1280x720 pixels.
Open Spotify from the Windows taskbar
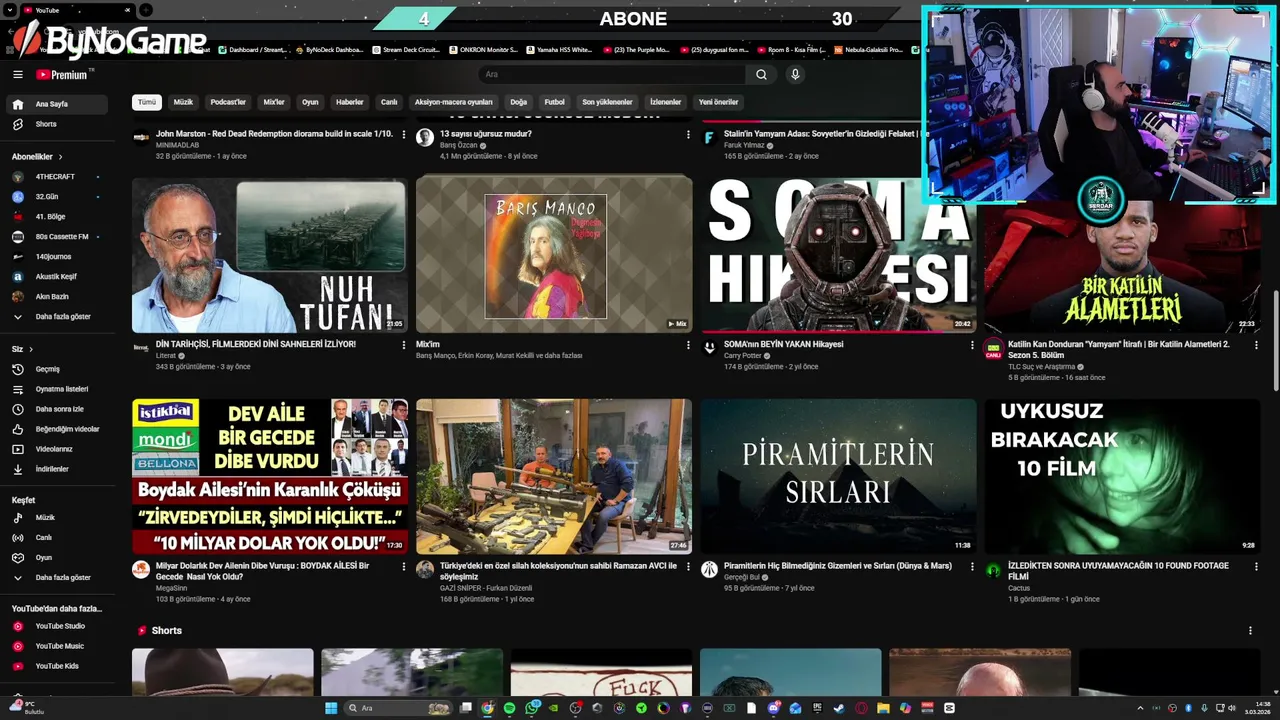[509, 708]
